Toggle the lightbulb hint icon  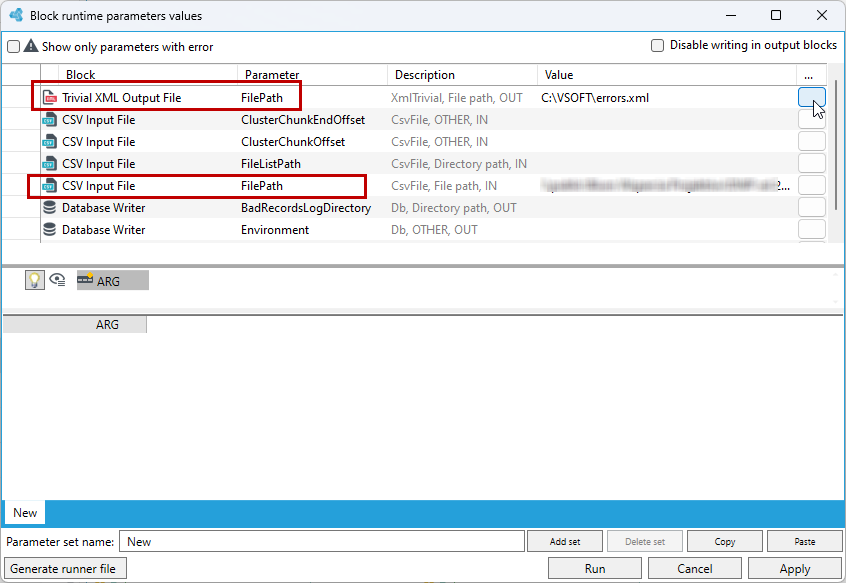(x=35, y=280)
